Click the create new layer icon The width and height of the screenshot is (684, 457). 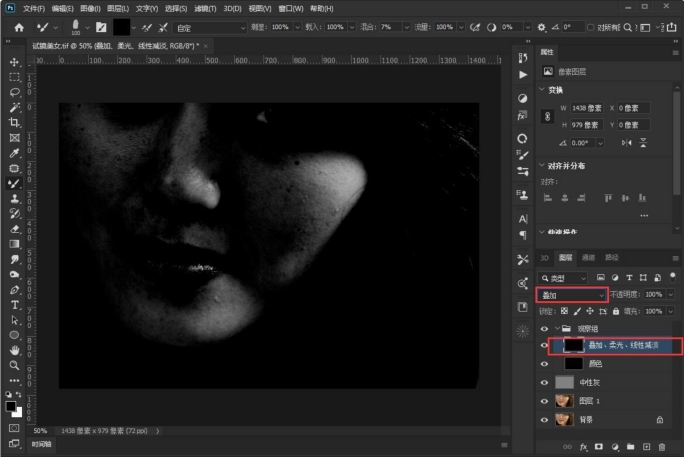646,447
